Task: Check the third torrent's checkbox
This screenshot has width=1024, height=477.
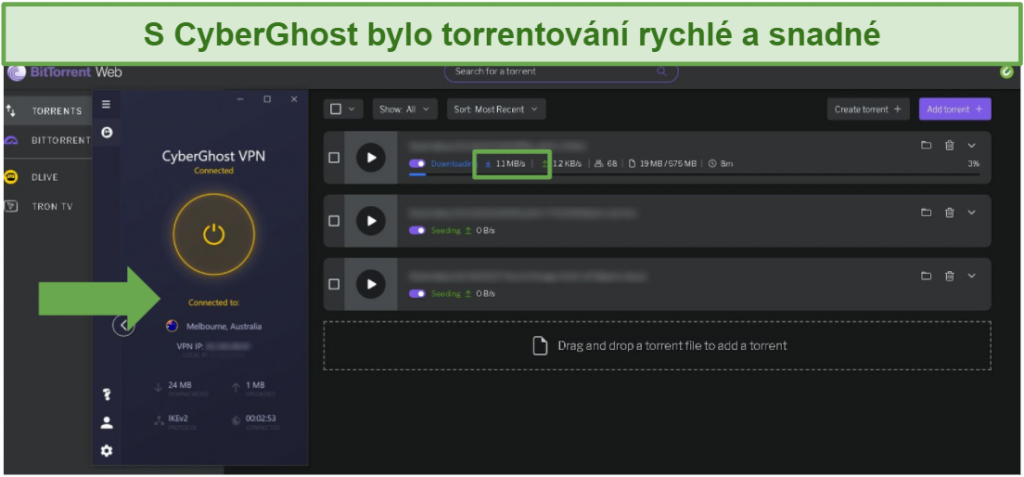Action: coord(334,284)
